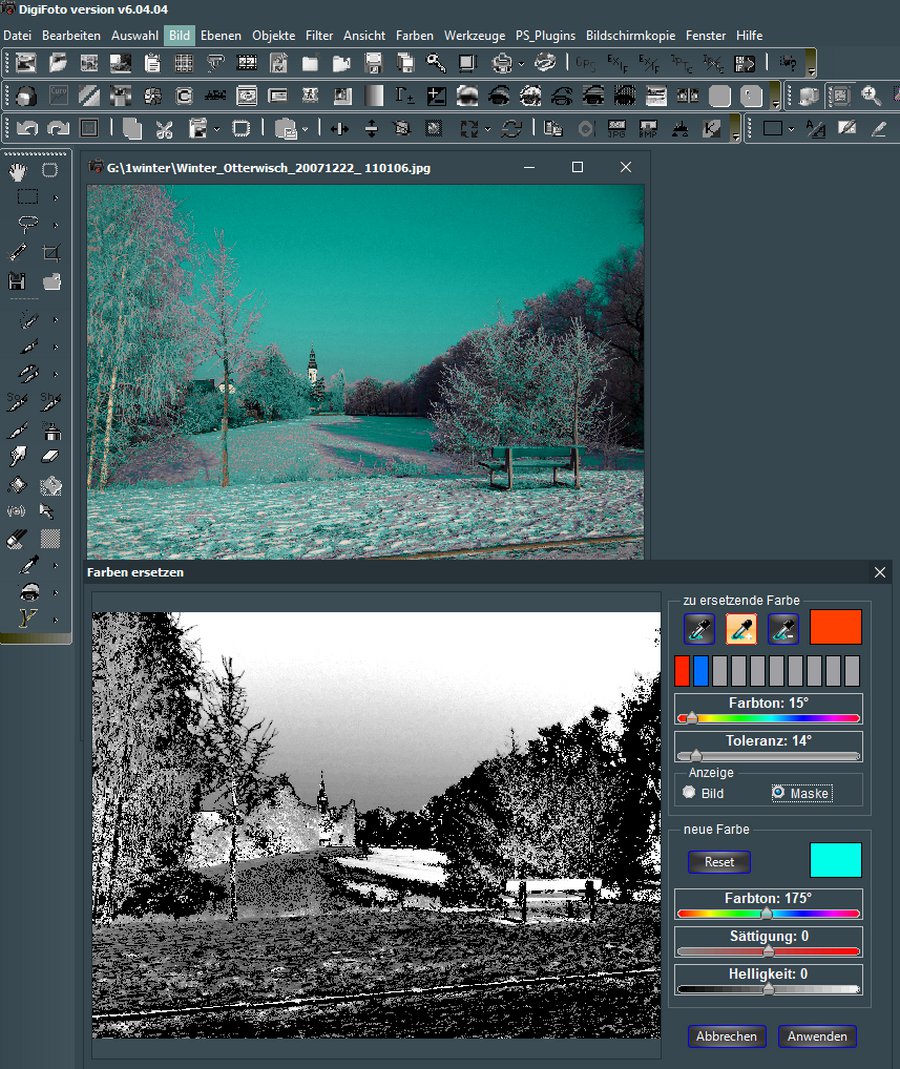Click the key icon in top toolbar

coord(436,63)
